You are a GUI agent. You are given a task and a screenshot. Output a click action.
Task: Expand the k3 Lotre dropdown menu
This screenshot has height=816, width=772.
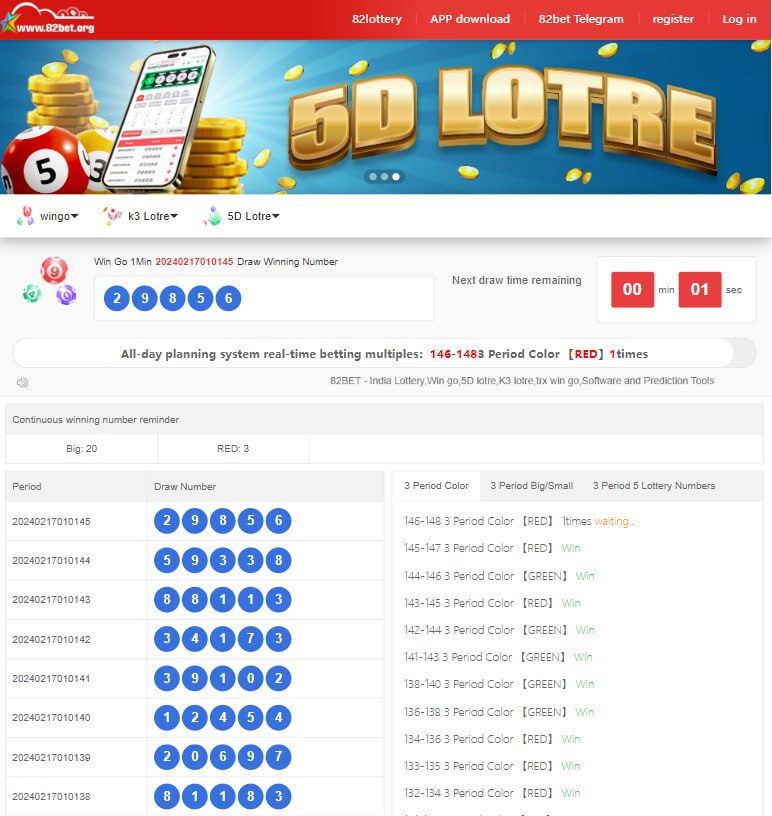(153, 216)
